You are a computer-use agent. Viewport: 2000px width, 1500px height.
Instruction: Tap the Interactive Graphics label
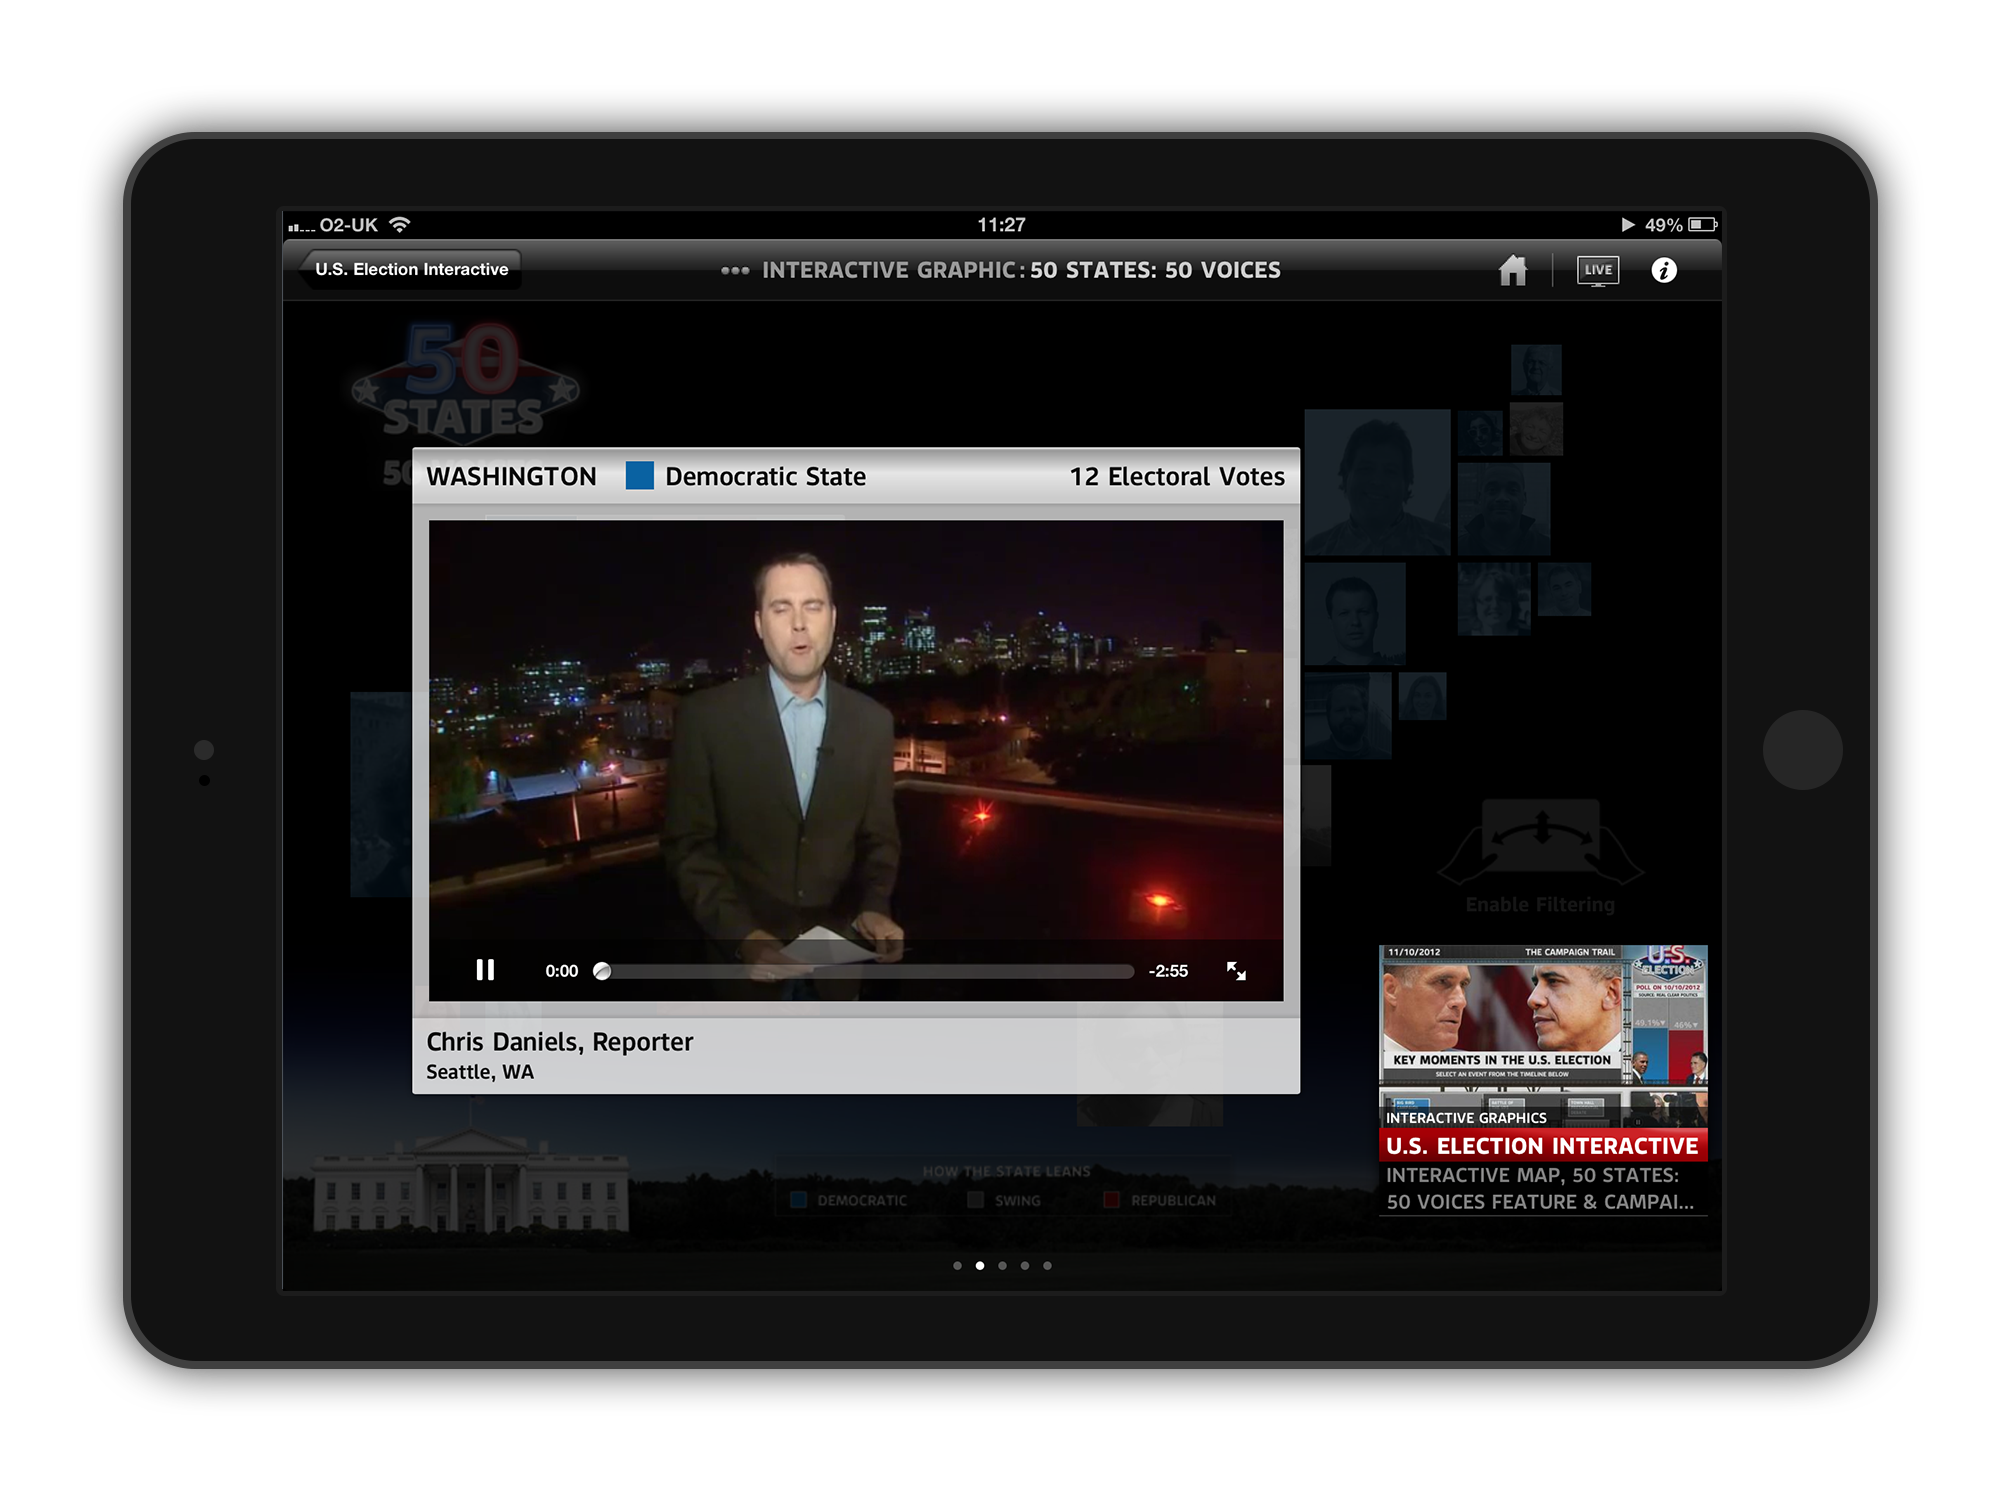(1466, 1118)
